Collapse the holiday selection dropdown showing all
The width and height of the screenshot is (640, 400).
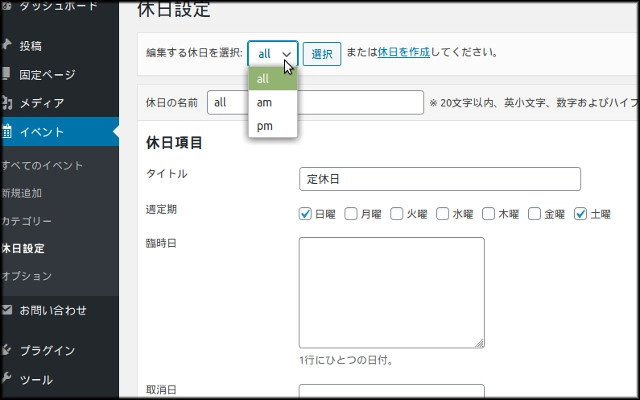coord(273,53)
